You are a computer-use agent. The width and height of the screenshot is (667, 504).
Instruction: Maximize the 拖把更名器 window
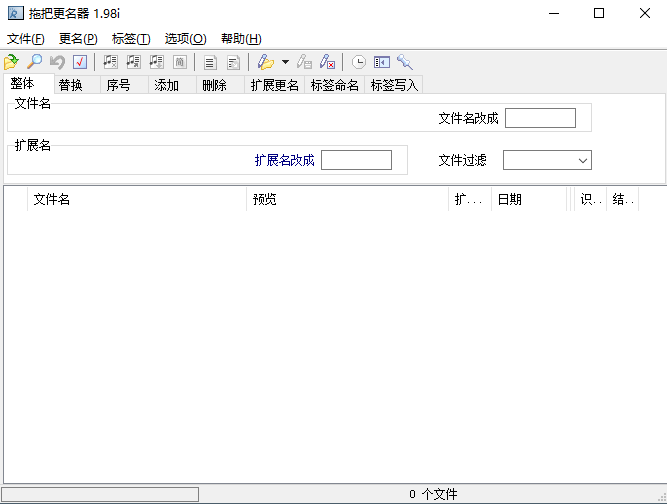(x=599, y=13)
